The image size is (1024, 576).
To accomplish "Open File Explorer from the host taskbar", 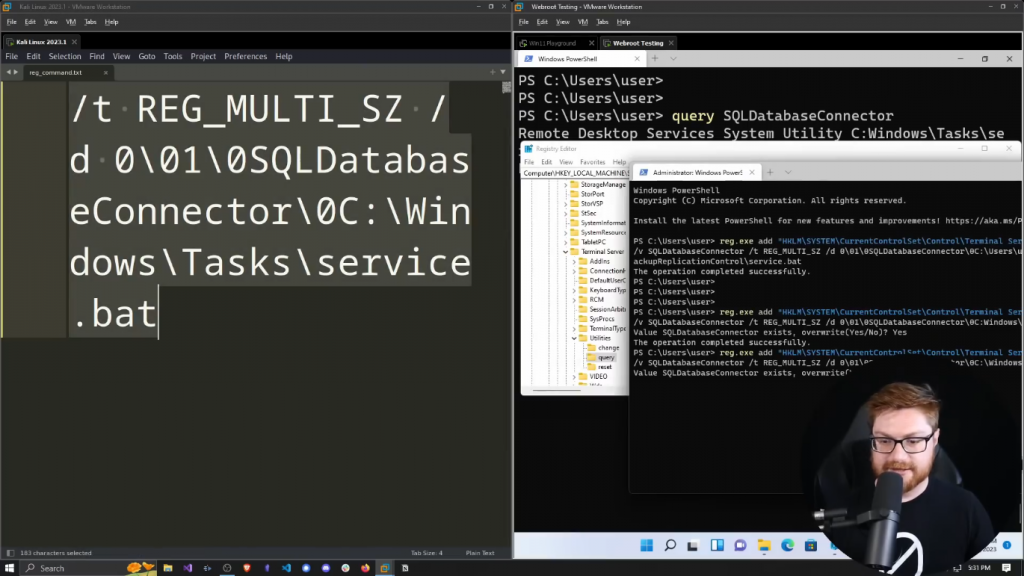I will click(168, 568).
